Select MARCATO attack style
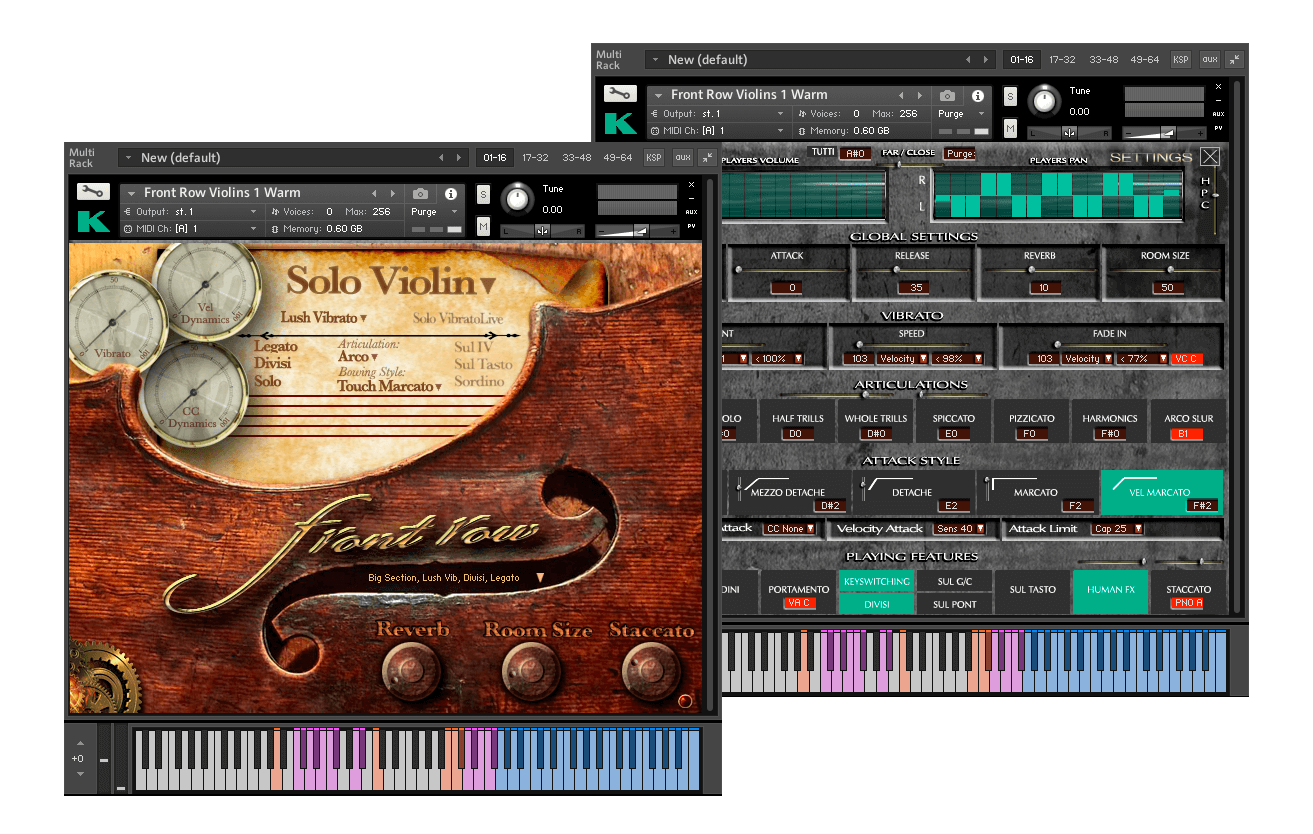Screen dimensions: 1313x834 click(1036, 492)
